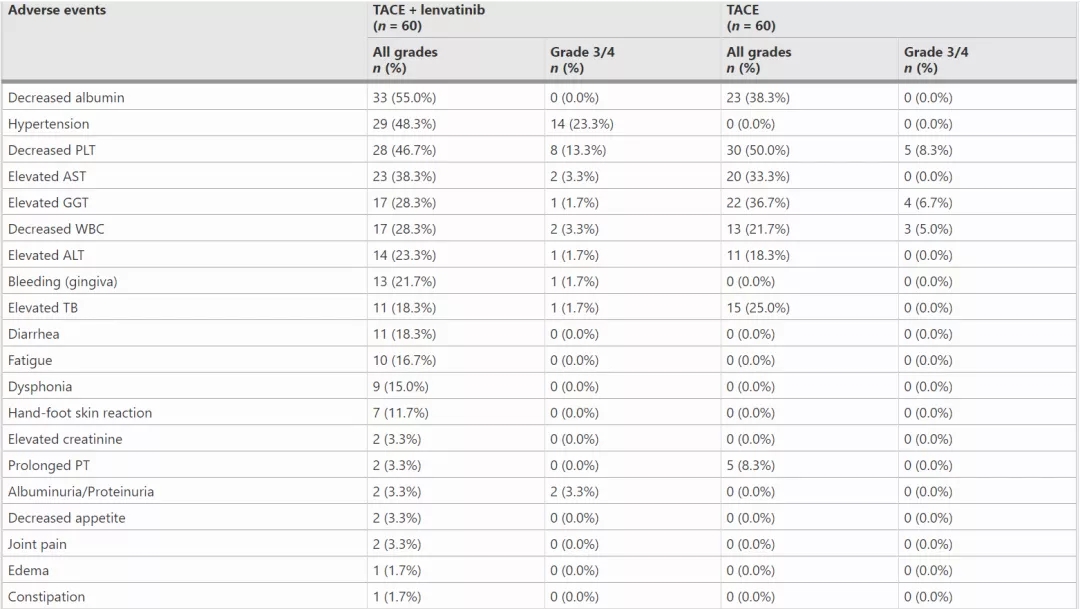Select the Prolonged PT row label
Viewport: 1080px width, 609px height.
click(48, 465)
